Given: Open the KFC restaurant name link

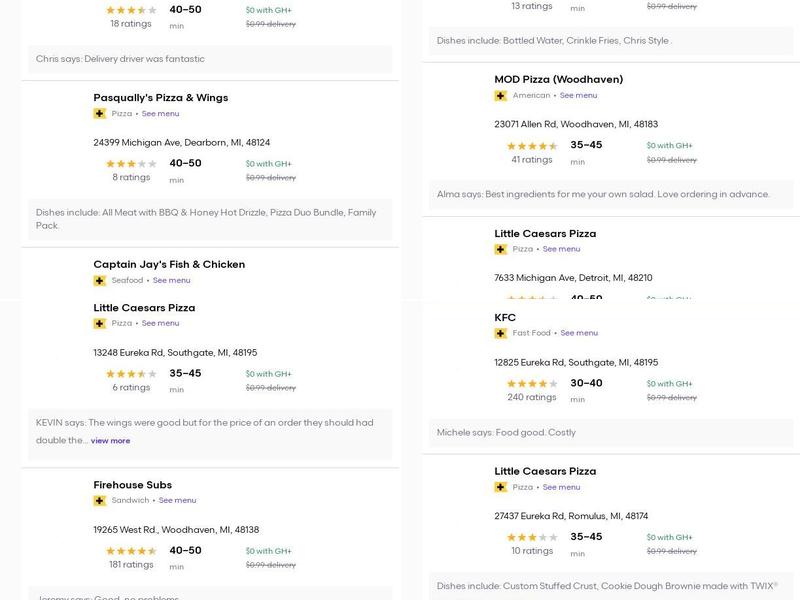Looking at the screenshot, I should point(505,318).
